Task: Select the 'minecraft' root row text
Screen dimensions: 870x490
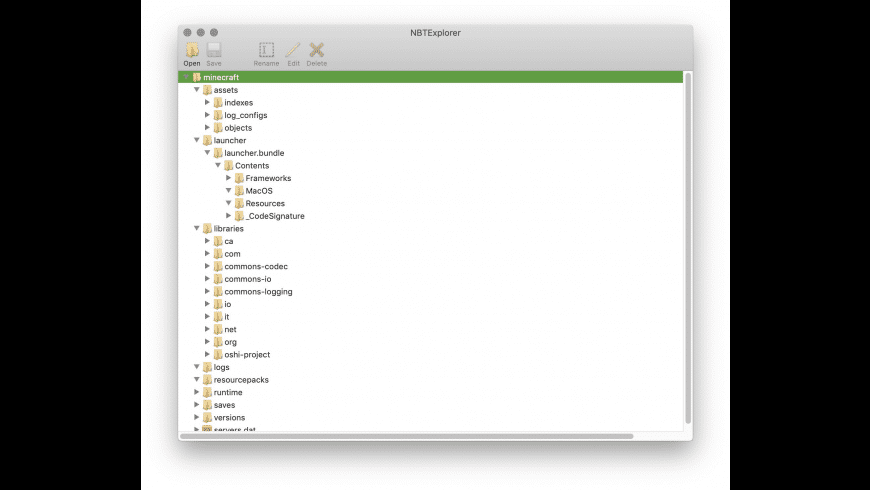Action: point(221,77)
